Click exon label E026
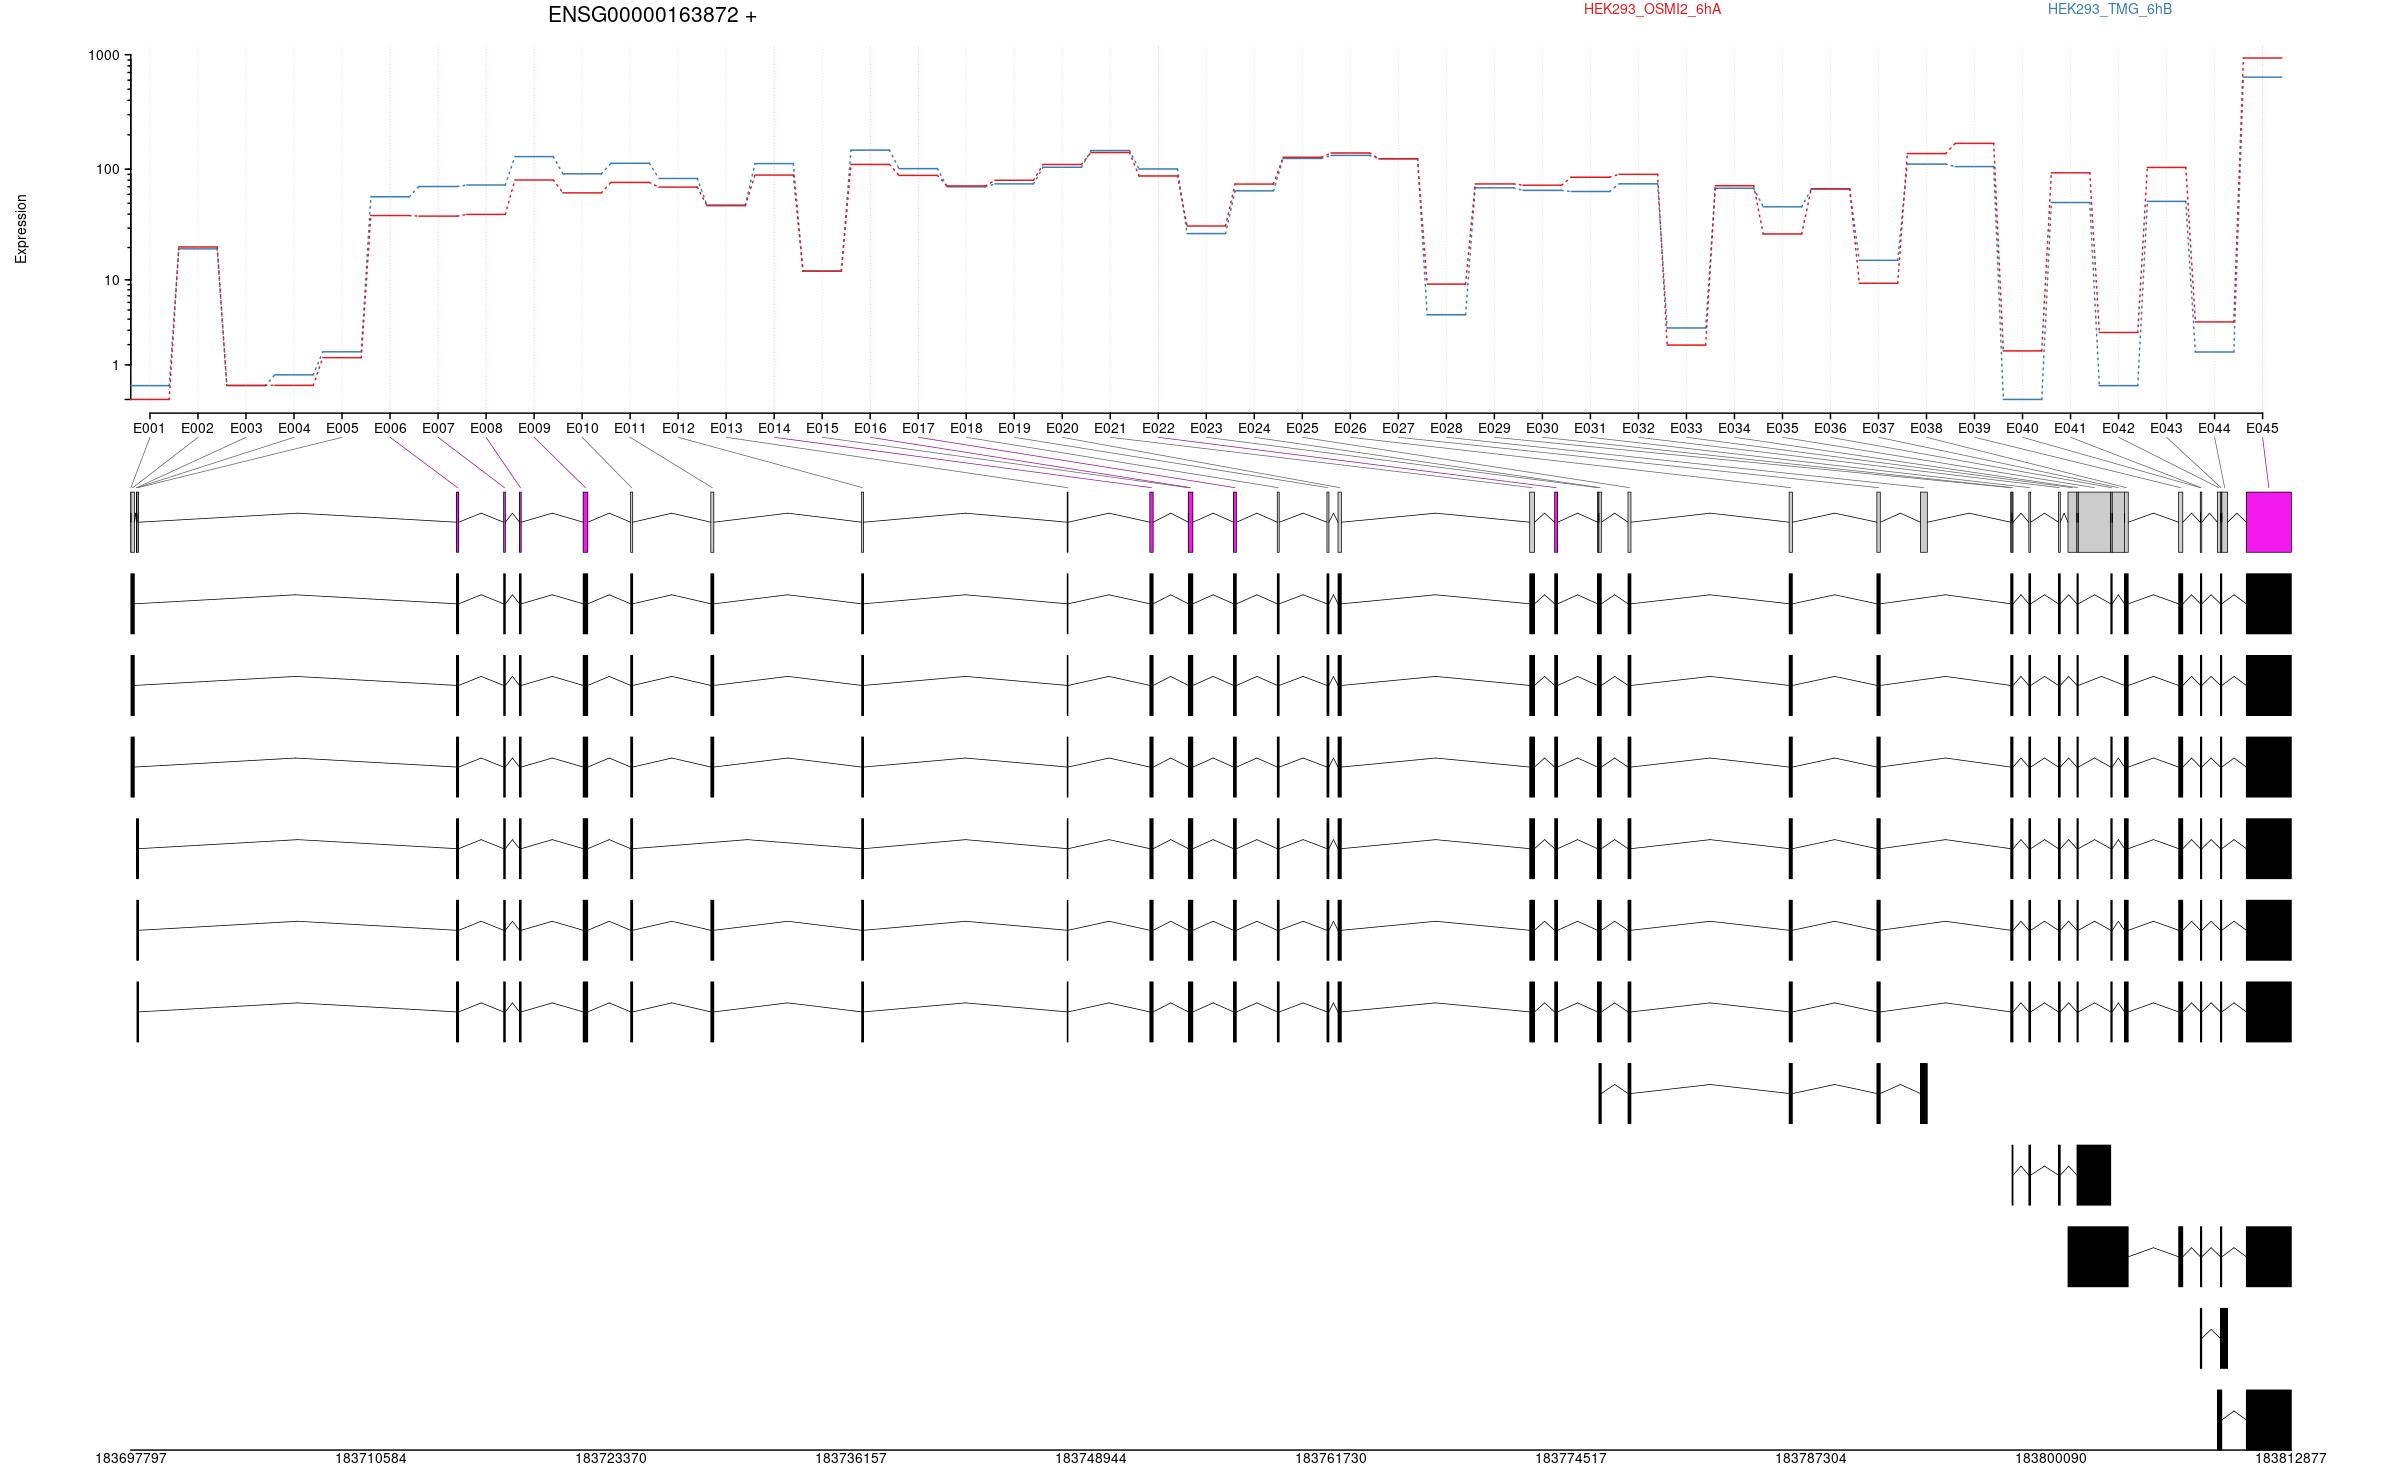 1349,428
